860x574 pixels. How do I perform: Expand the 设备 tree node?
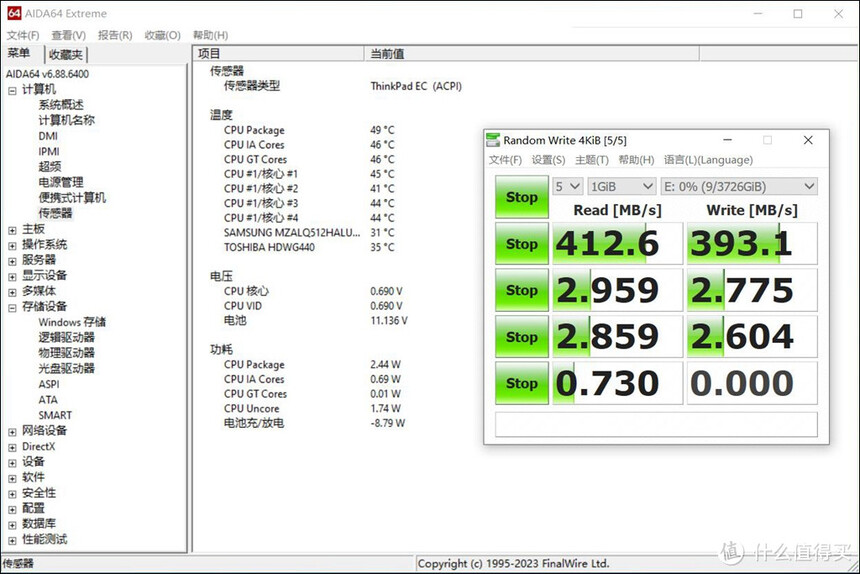tap(12, 463)
